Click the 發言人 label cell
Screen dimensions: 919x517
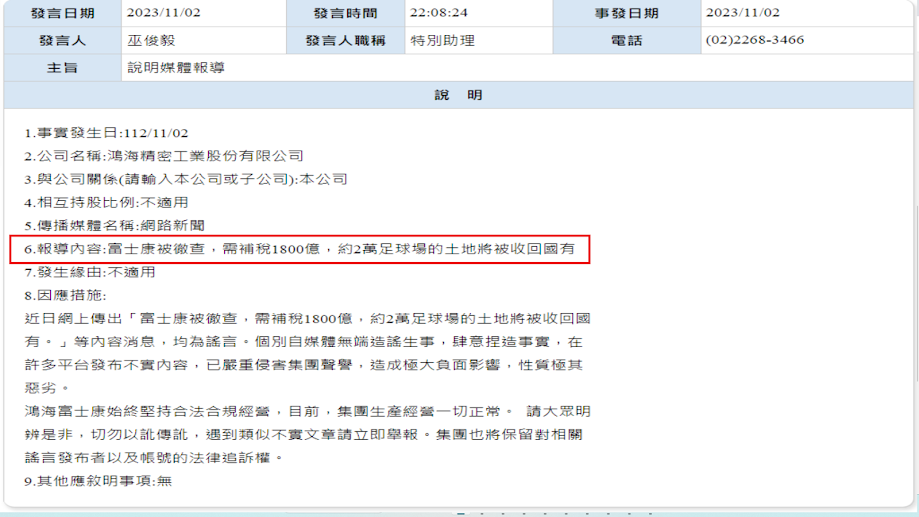pos(63,40)
